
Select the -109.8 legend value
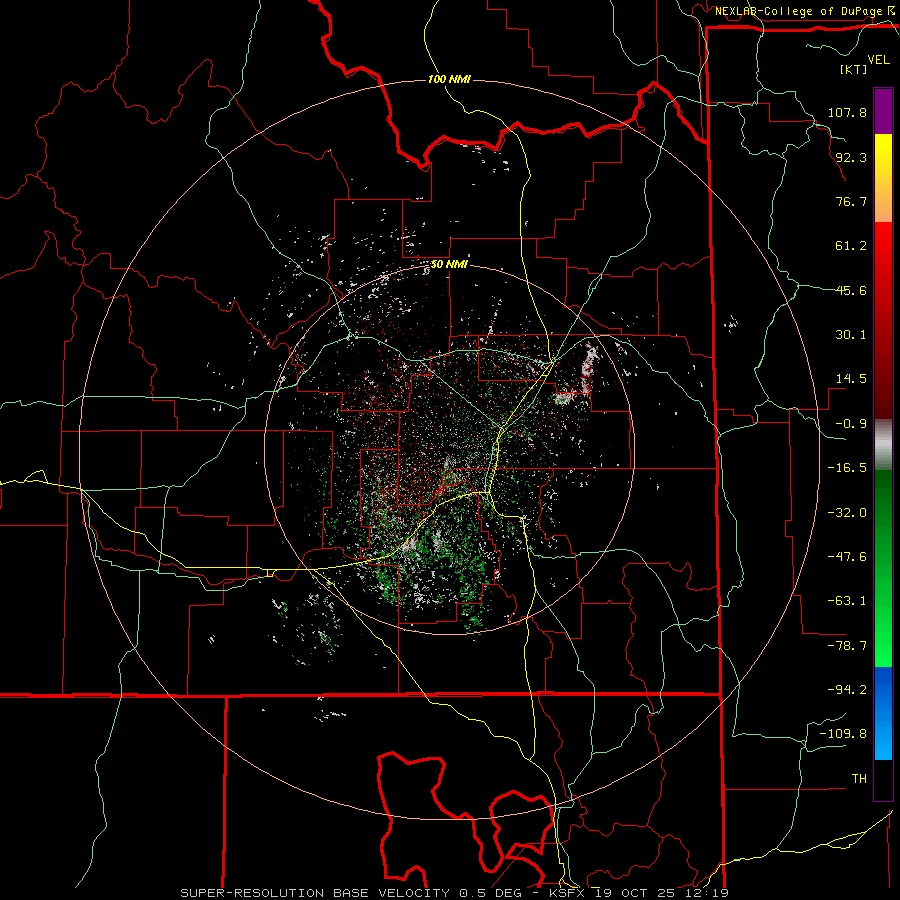[843, 734]
